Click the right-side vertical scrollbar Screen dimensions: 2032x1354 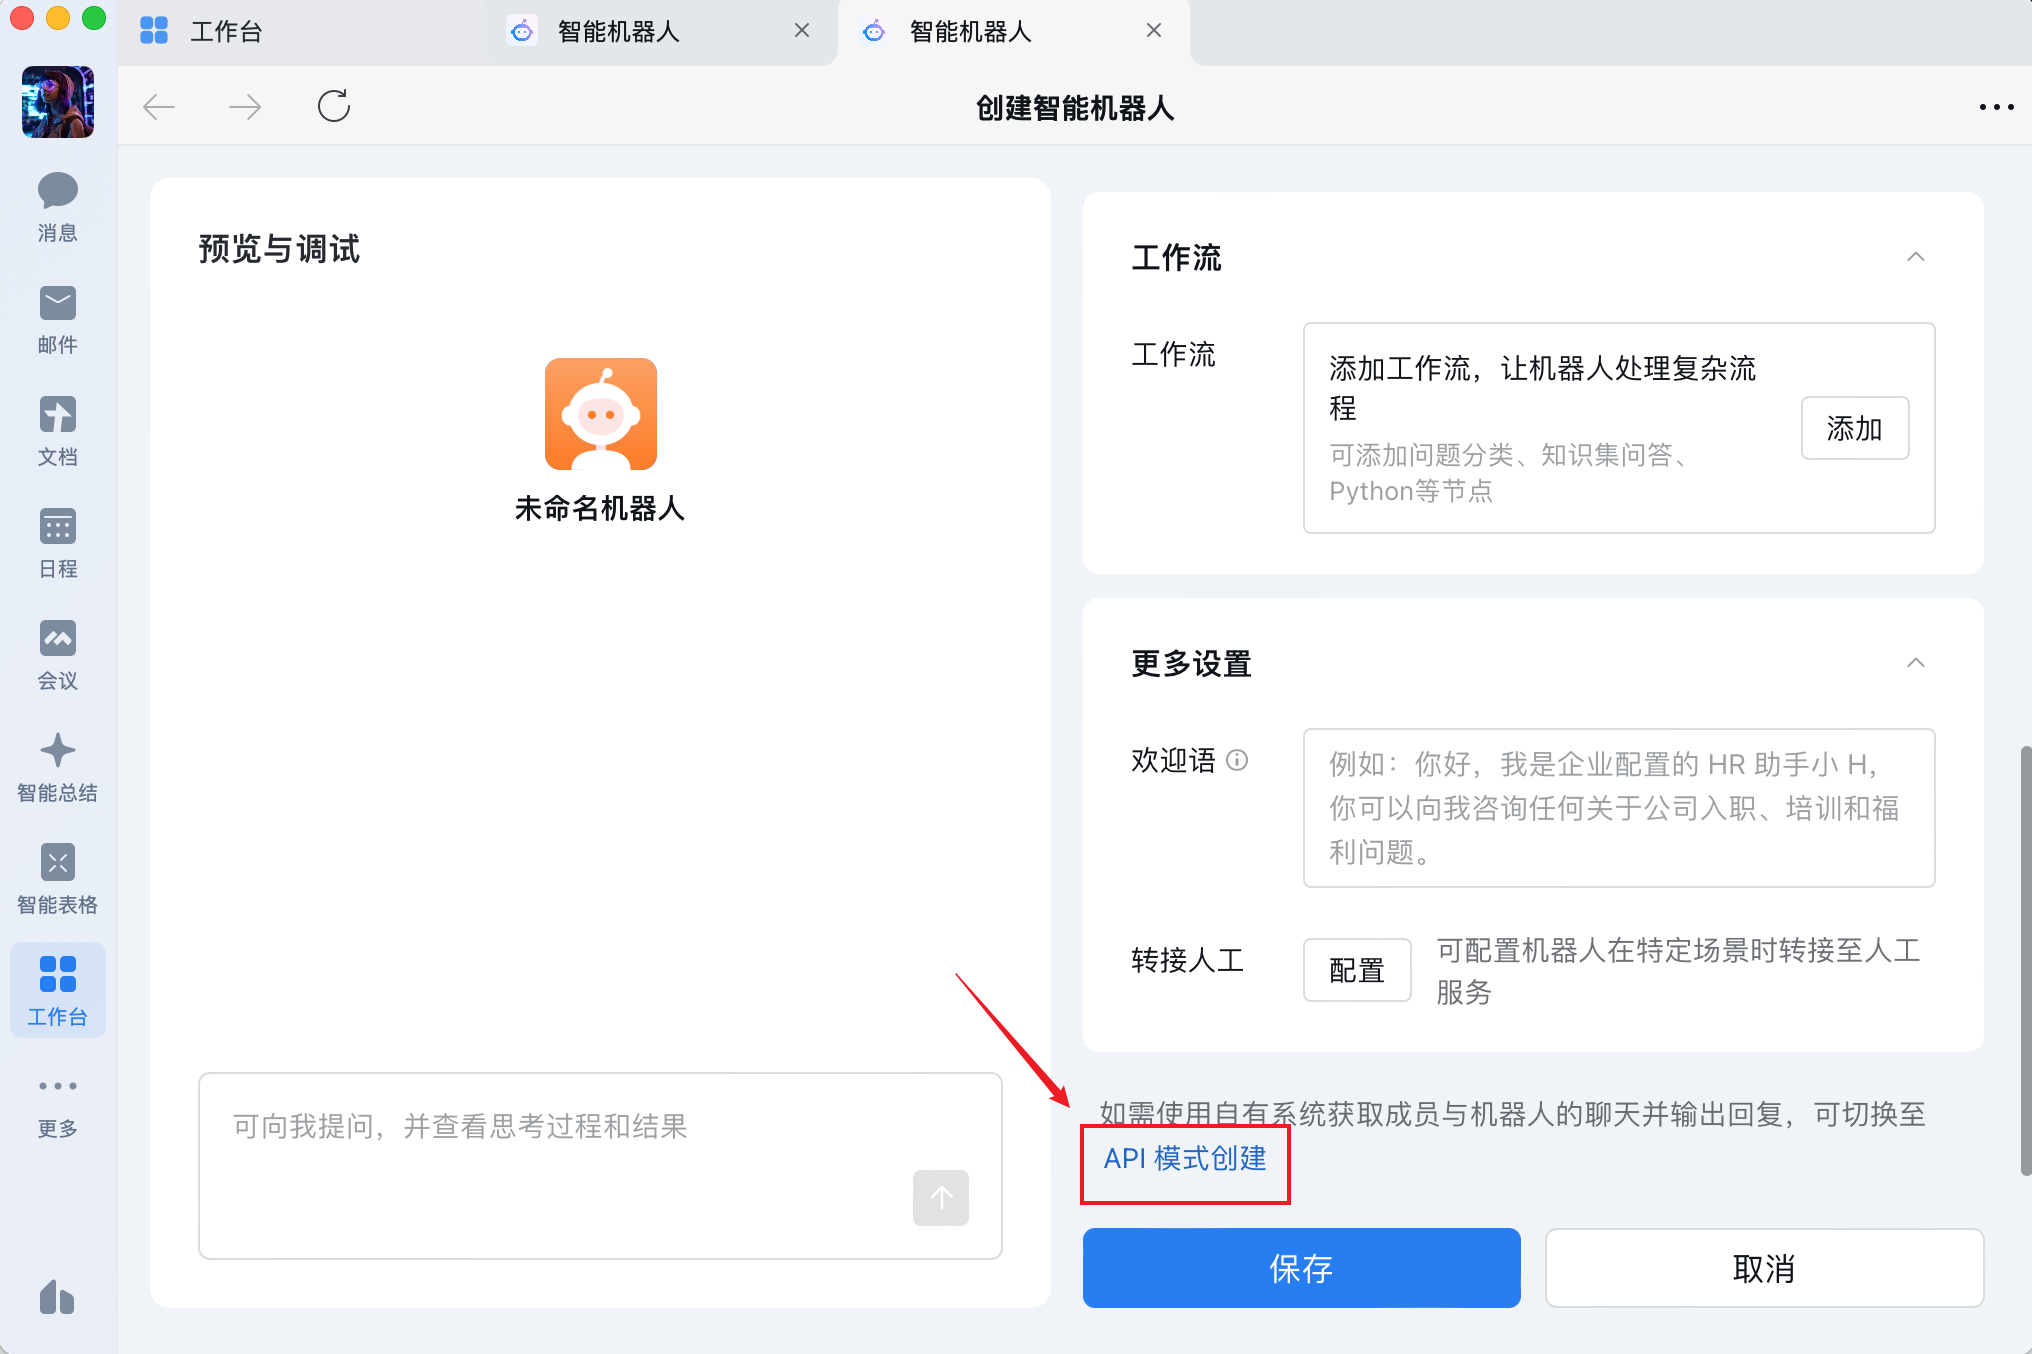click(2025, 958)
